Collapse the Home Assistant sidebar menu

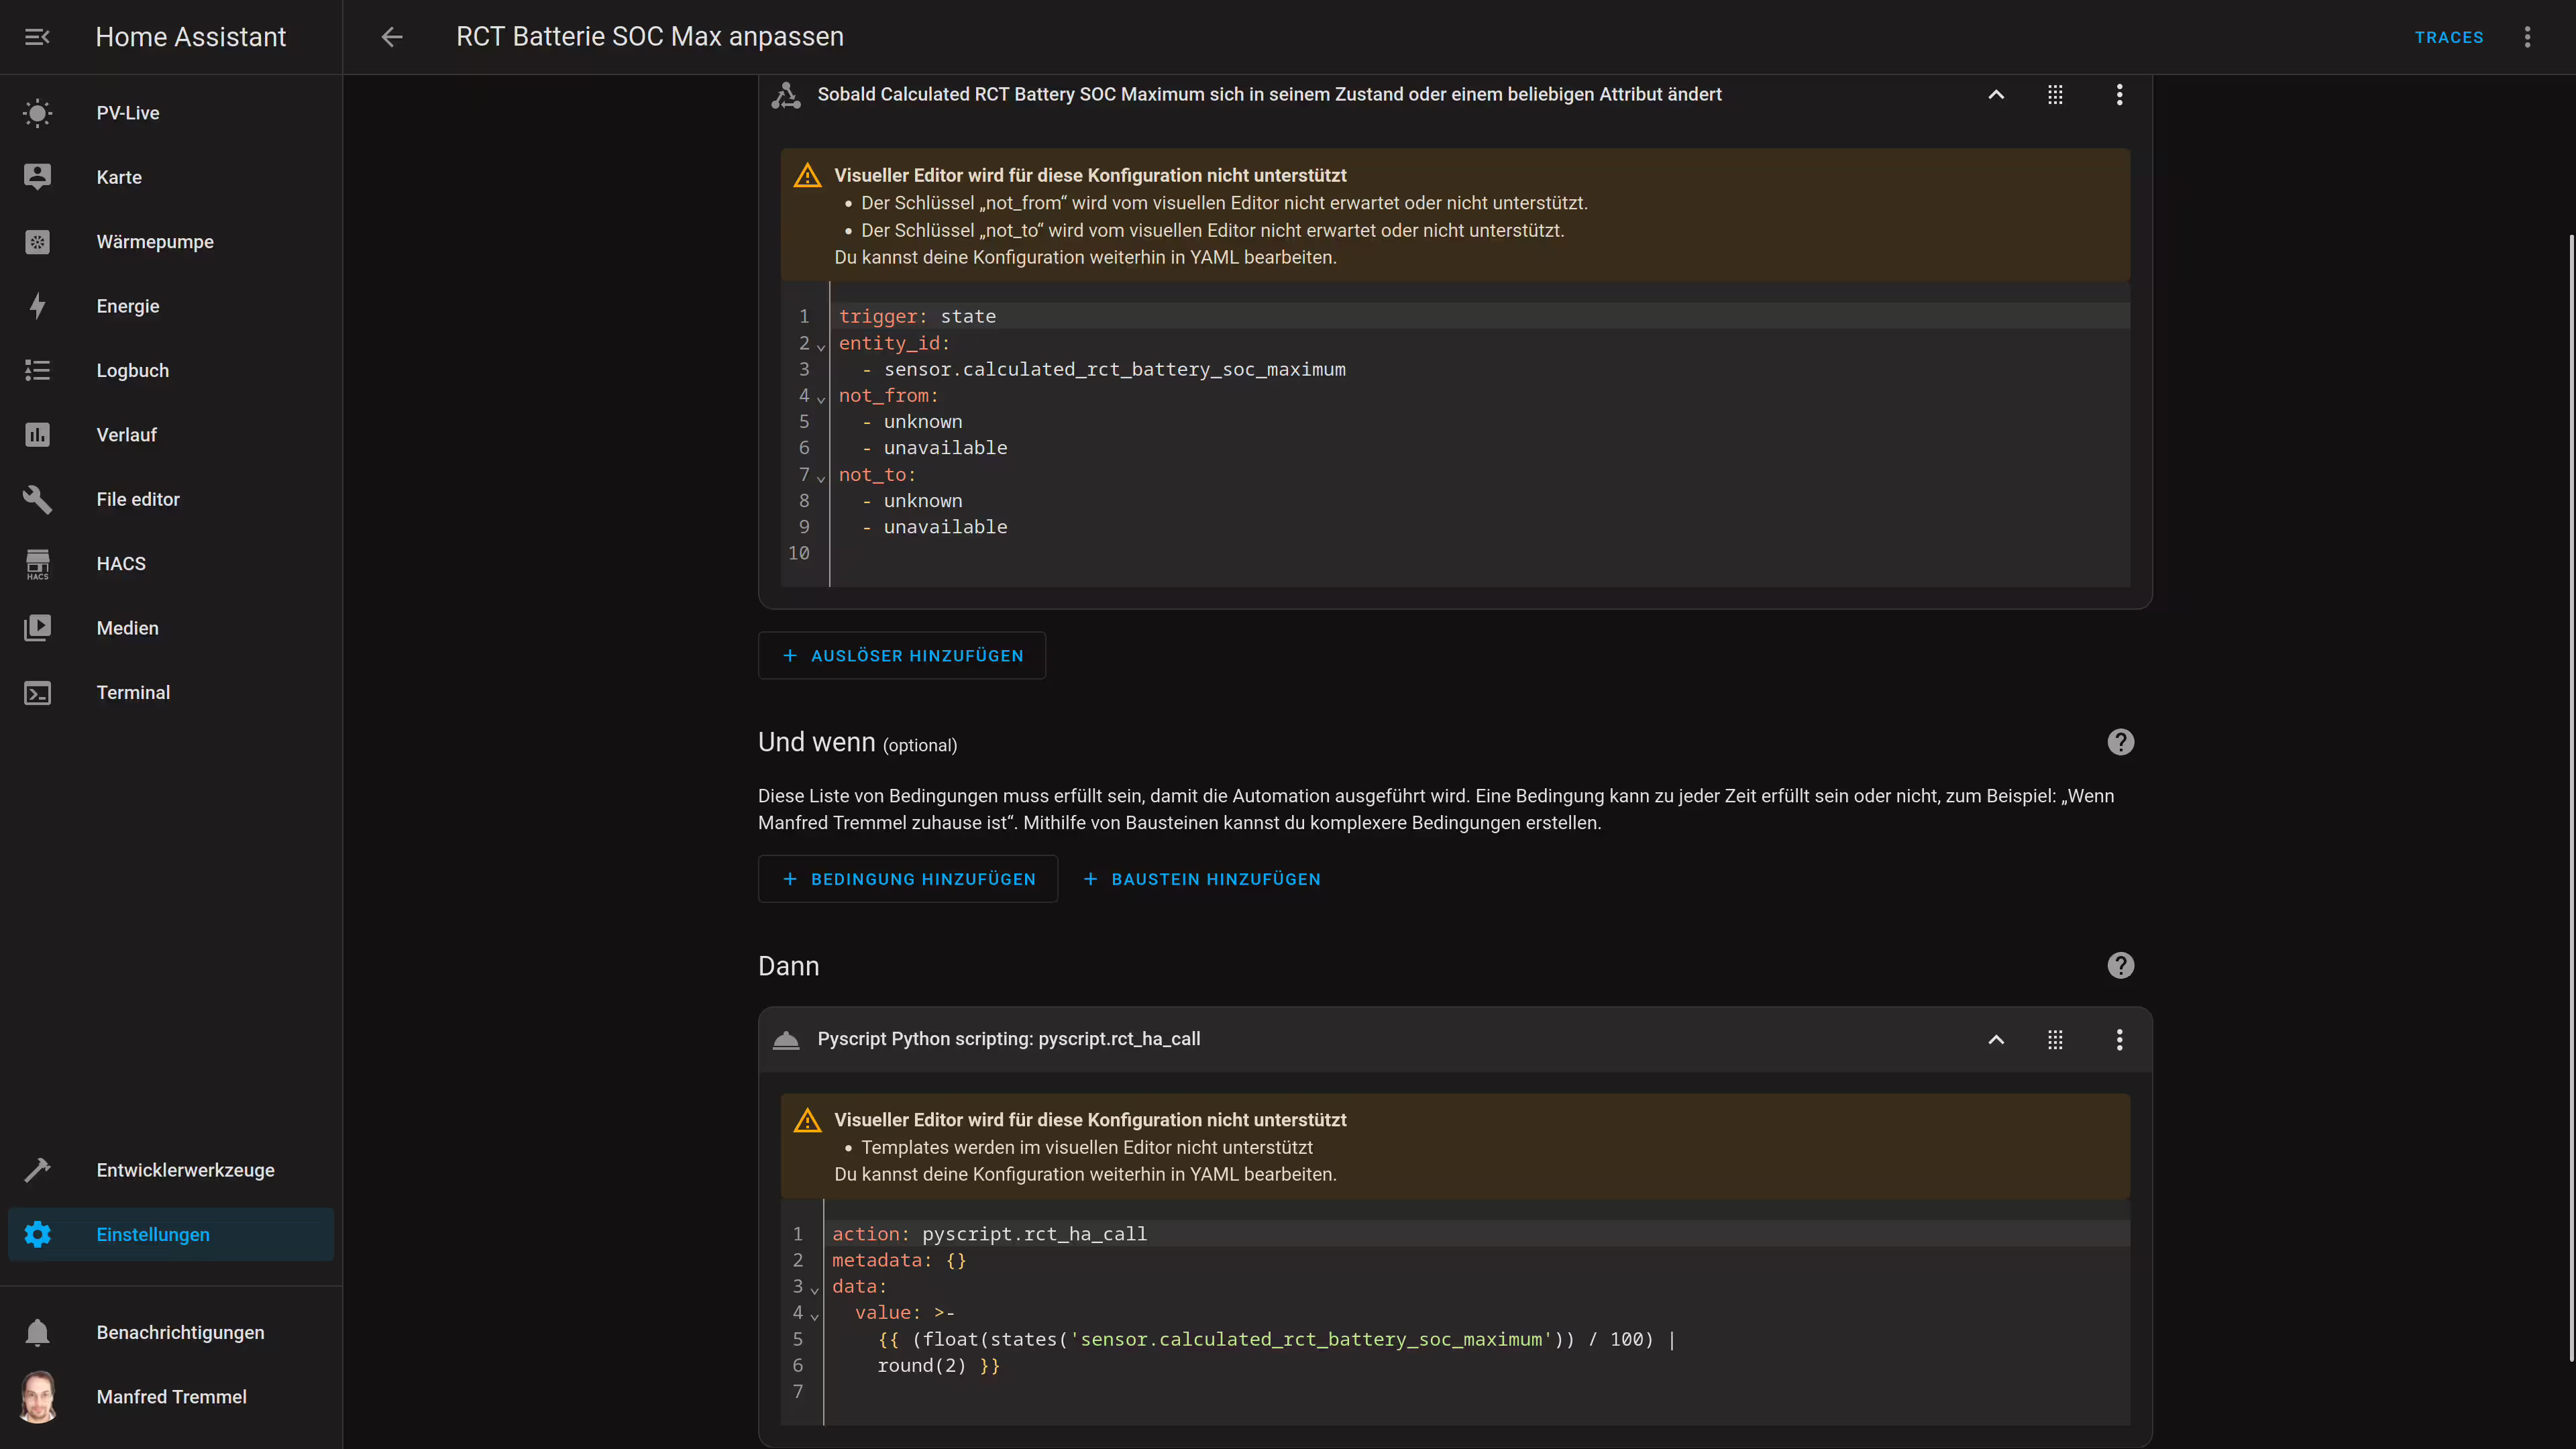(x=37, y=37)
